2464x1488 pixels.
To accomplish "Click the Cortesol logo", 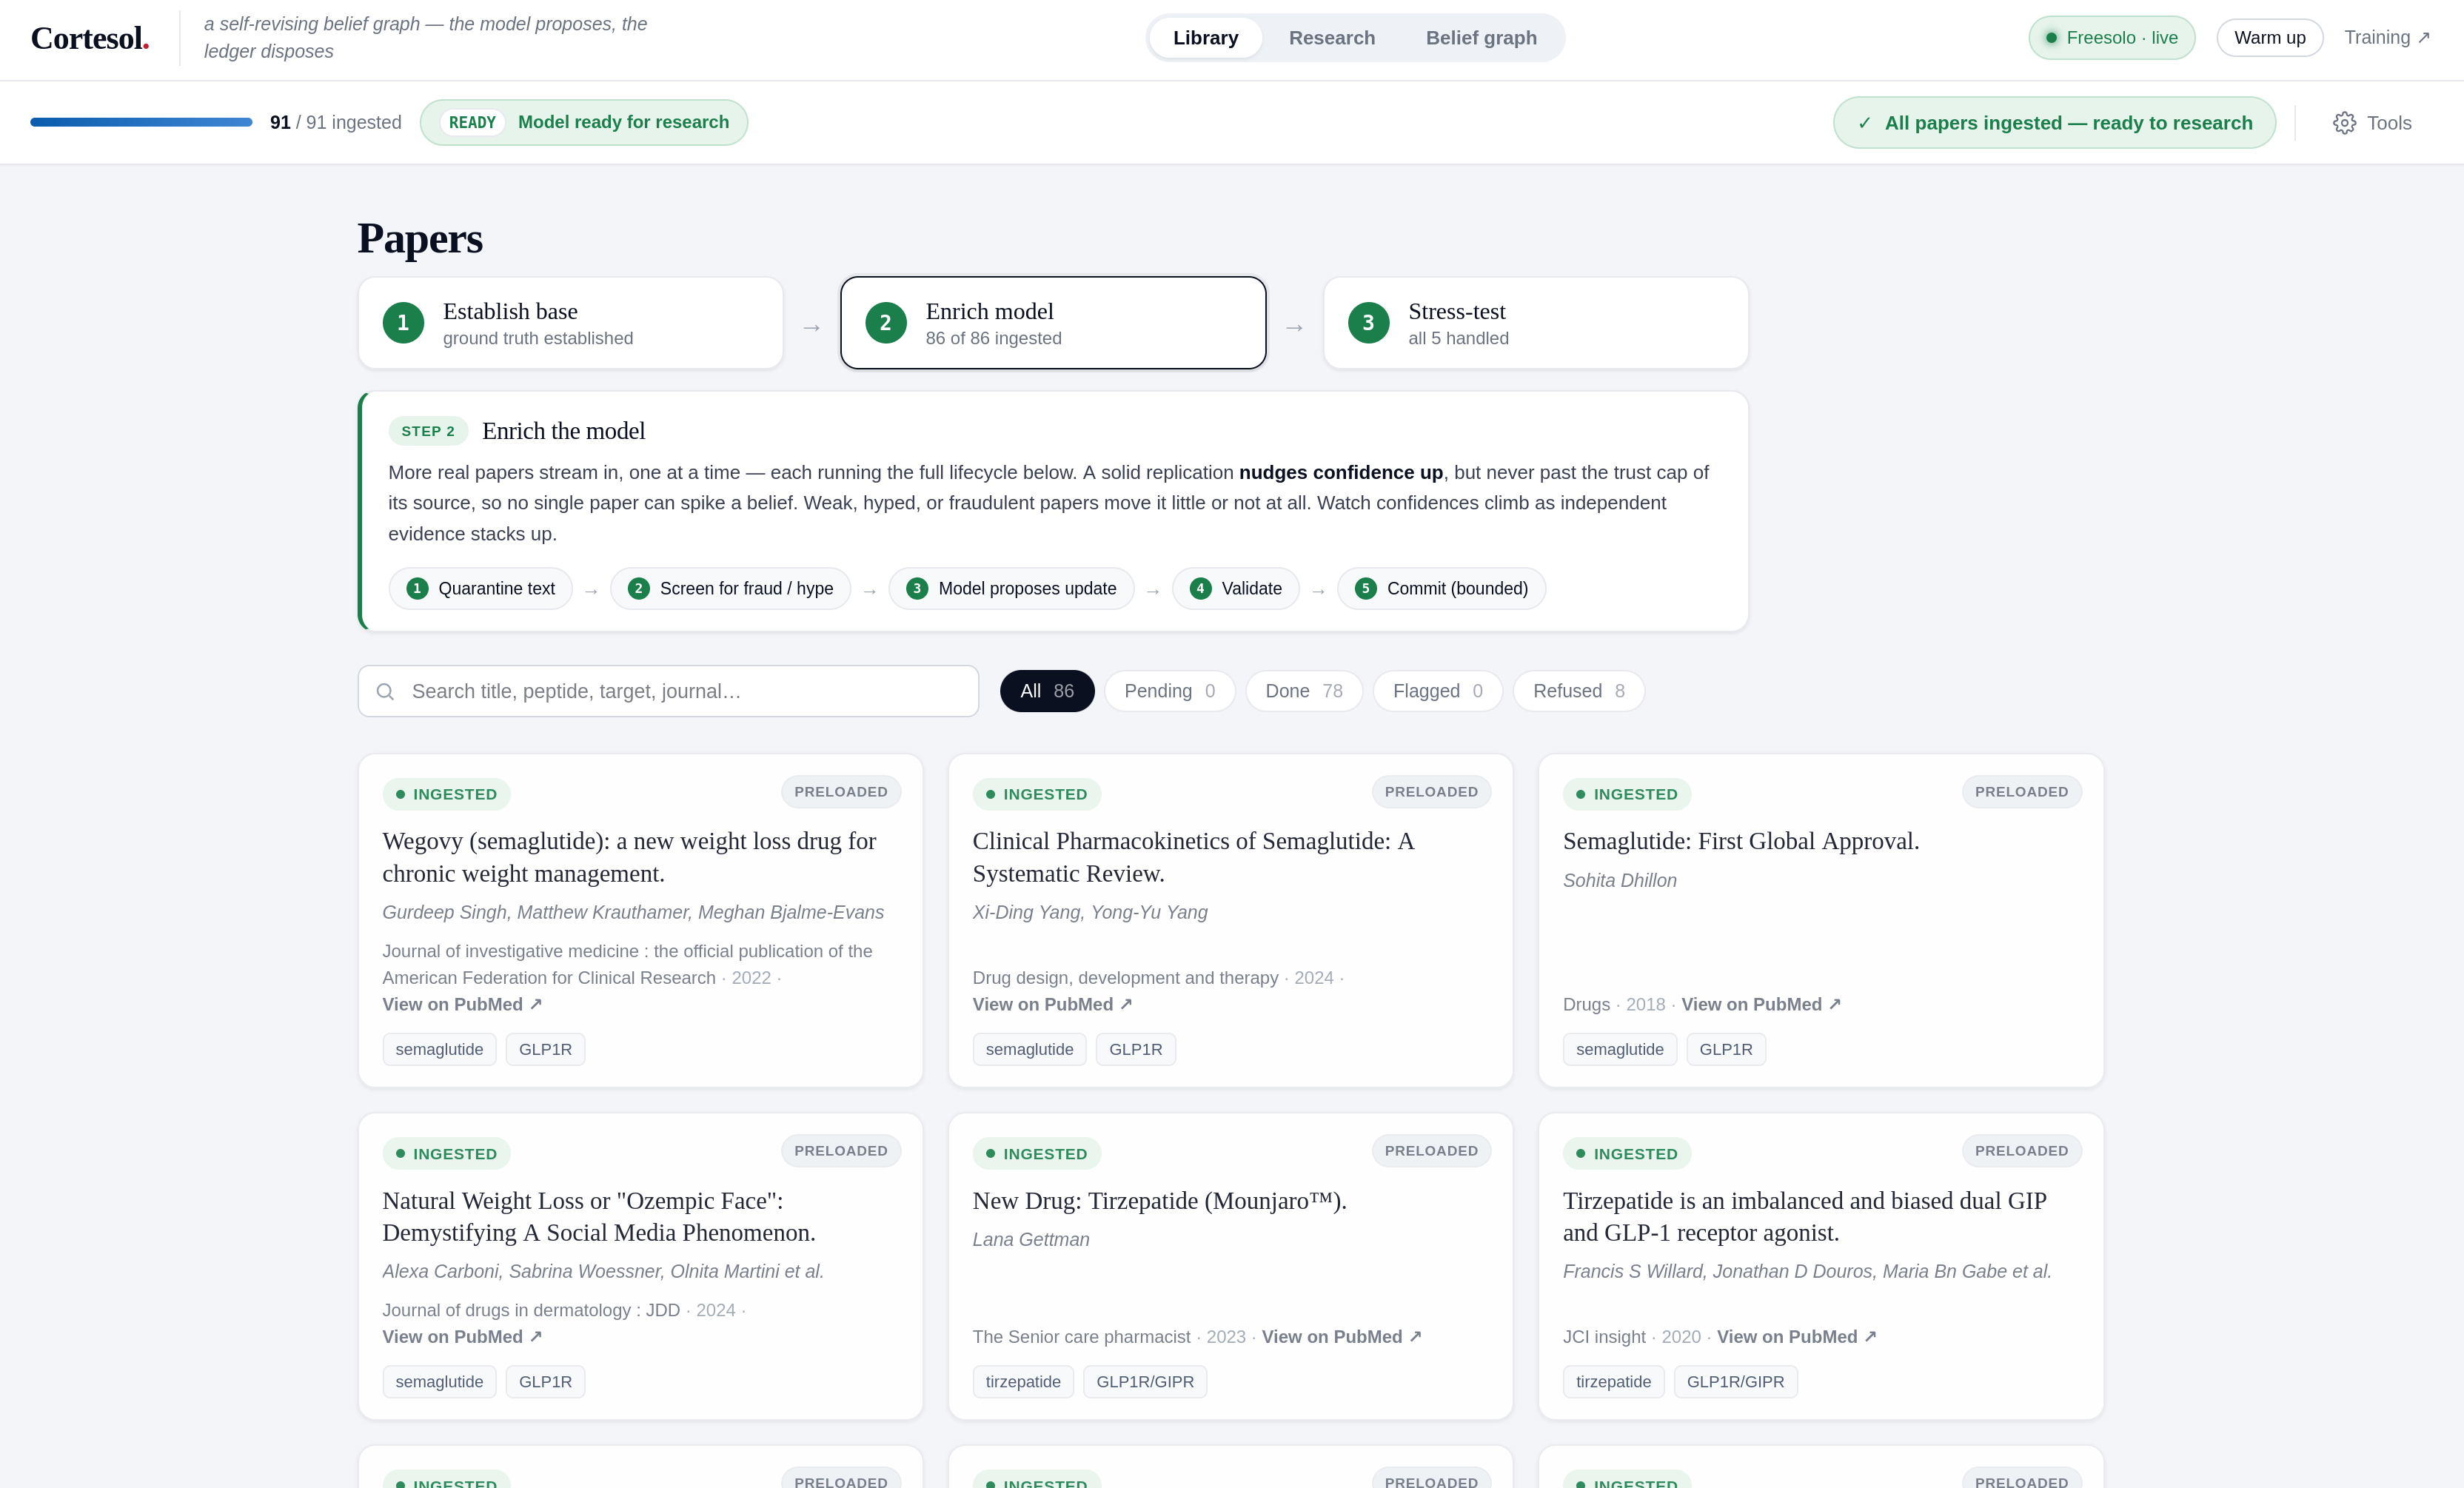I will tap(90, 38).
